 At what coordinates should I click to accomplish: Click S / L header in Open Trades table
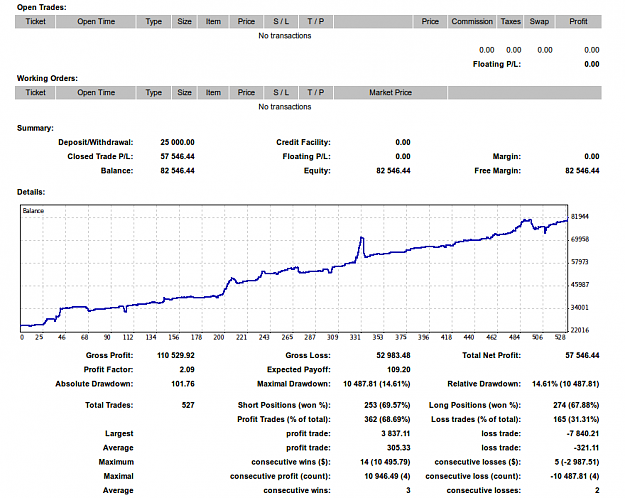[x=281, y=22]
